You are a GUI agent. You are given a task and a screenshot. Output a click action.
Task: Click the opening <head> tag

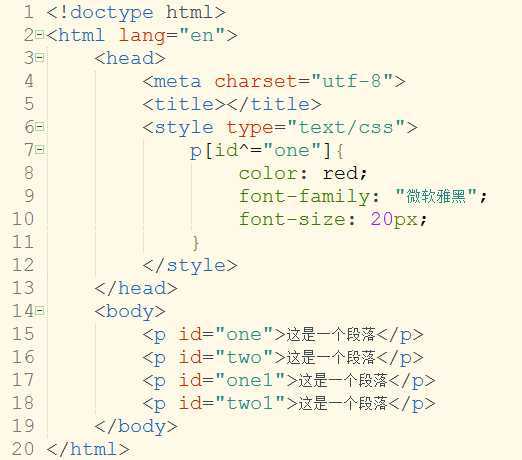[130, 58]
